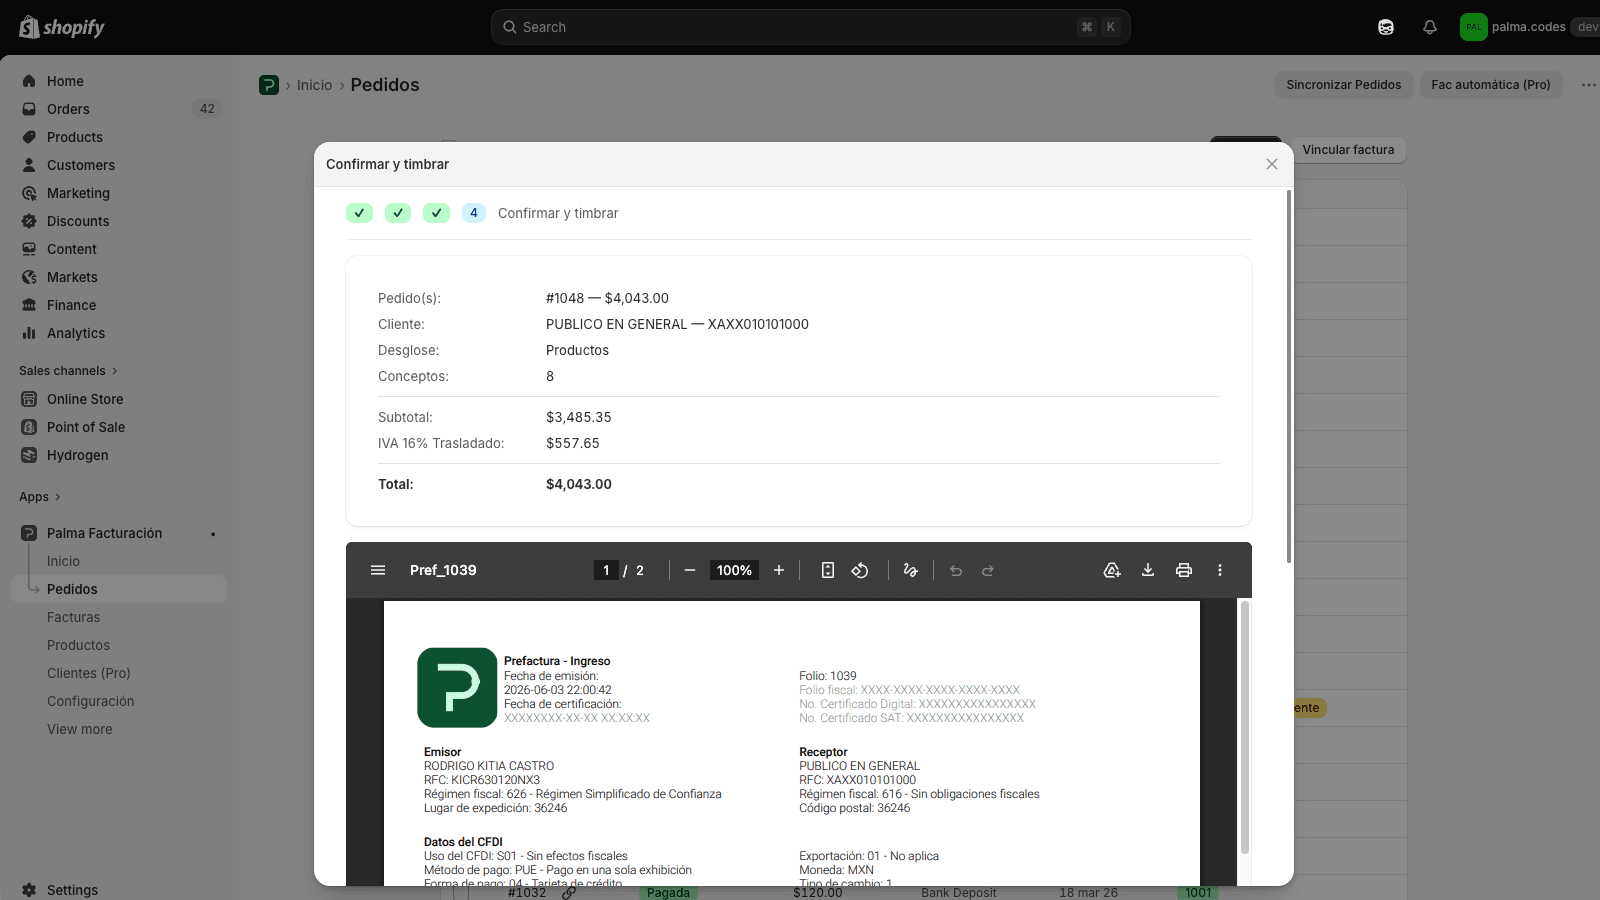
Task: Click the Inicio breadcrumb link
Action: (x=314, y=85)
